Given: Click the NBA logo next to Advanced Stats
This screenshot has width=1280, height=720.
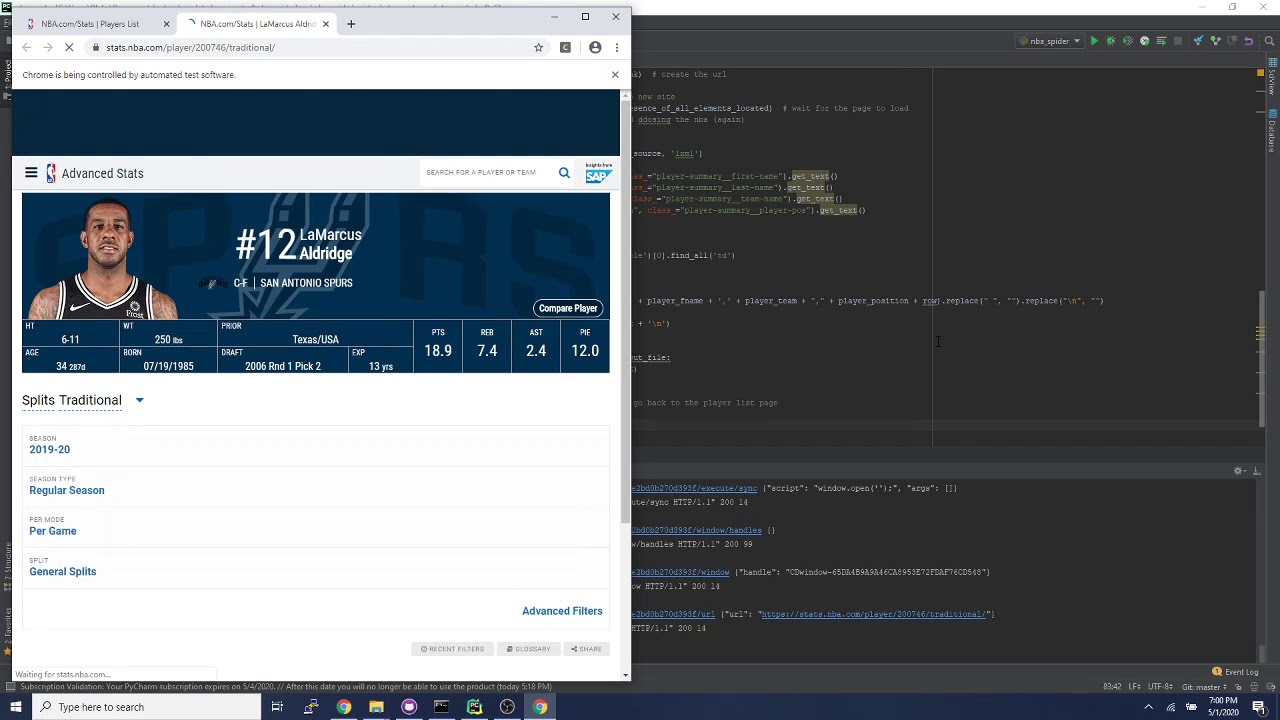Looking at the screenshot, I should point(50,173).
